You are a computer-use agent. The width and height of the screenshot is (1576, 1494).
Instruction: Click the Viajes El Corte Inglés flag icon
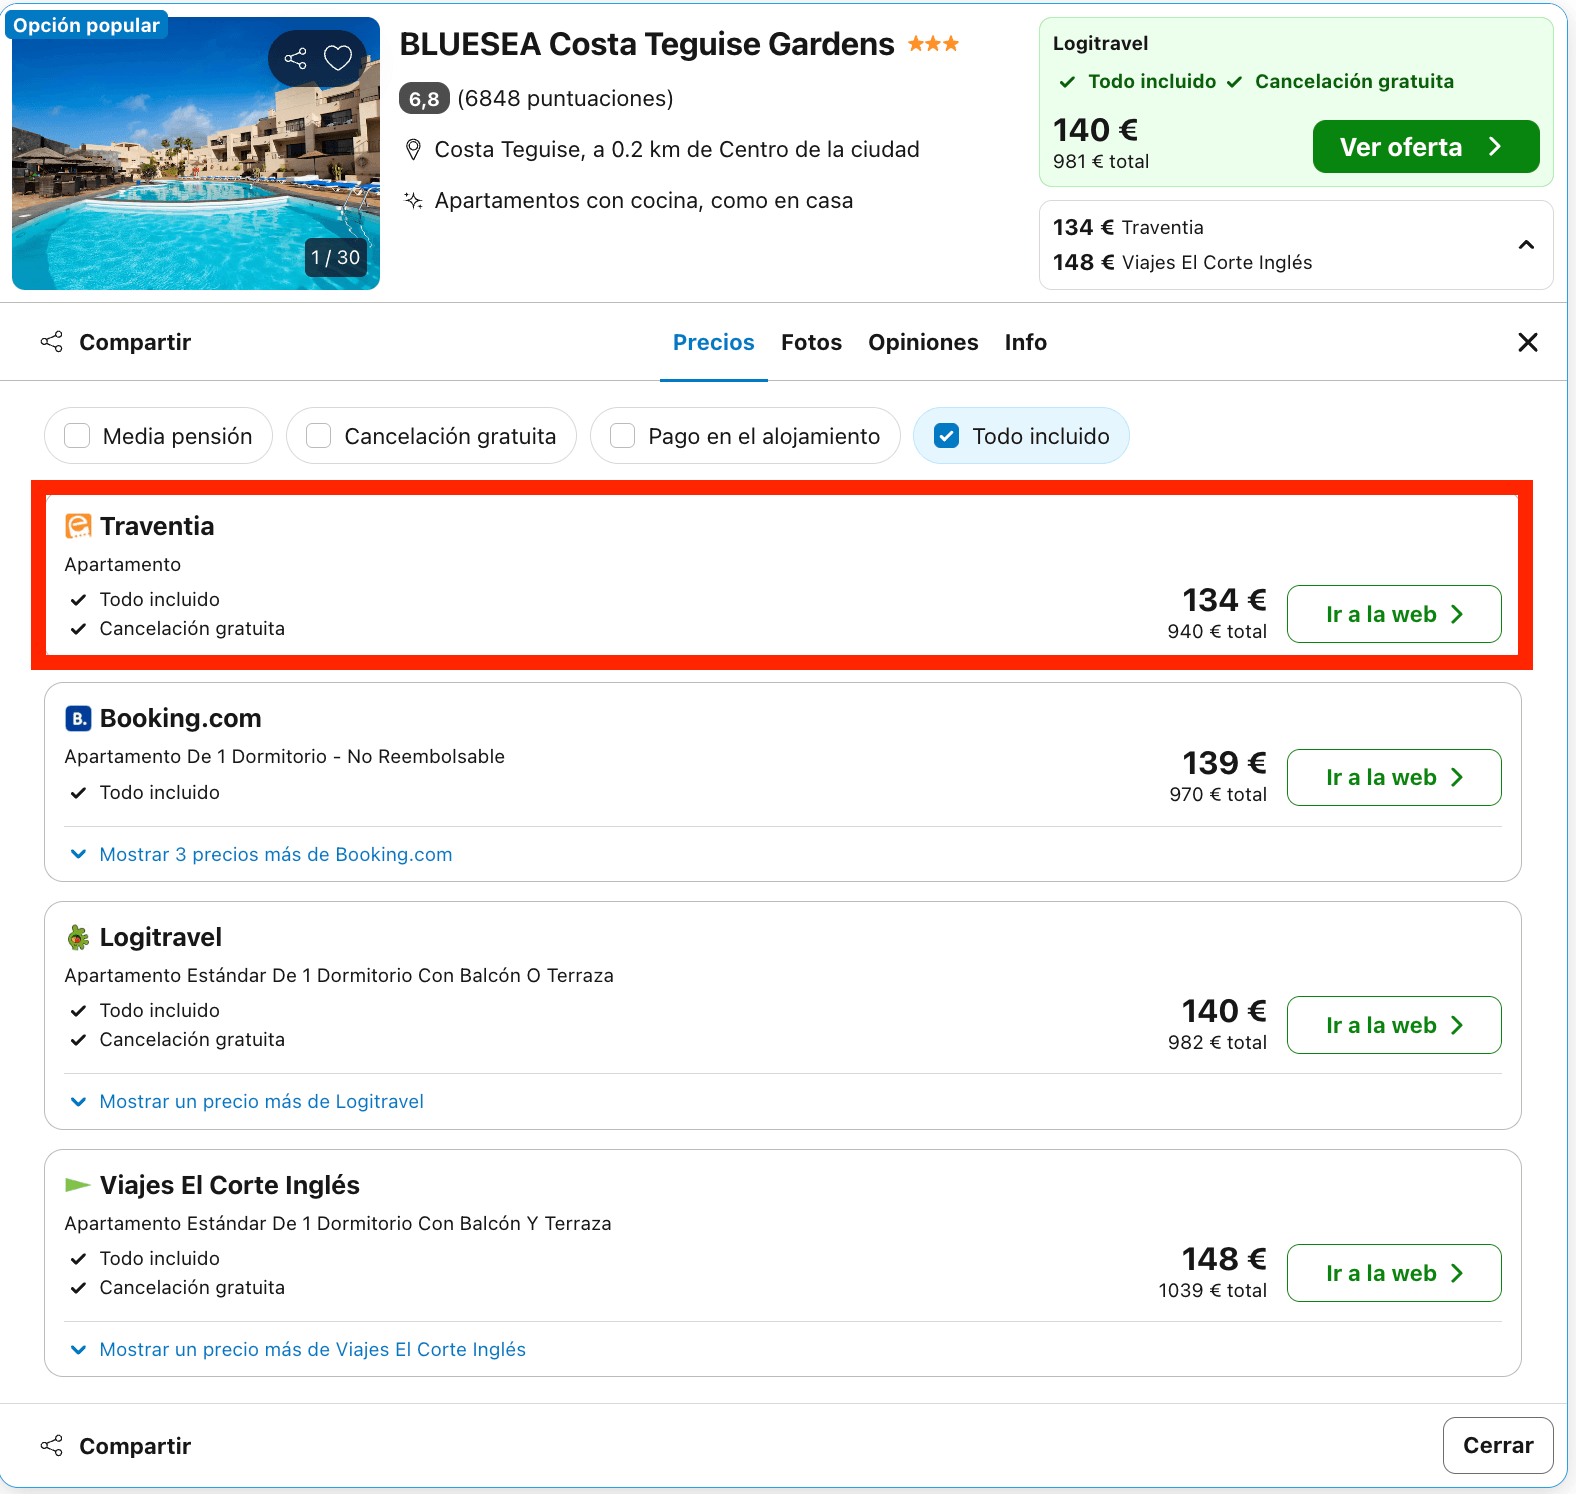tap(78, 1185)
